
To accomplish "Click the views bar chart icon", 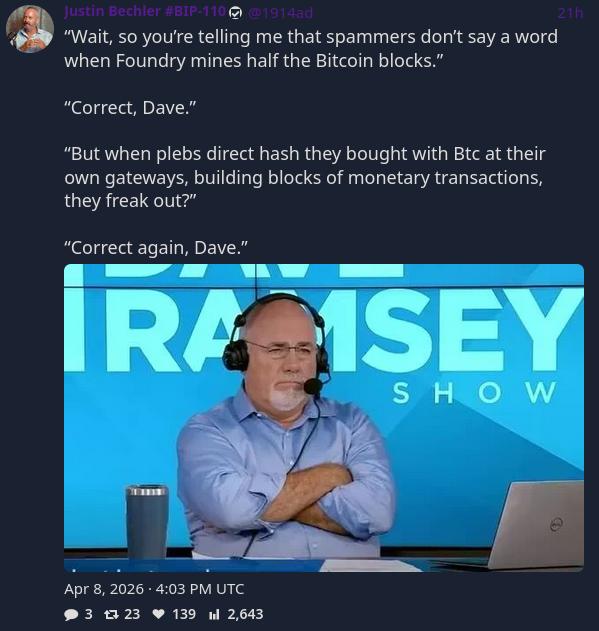I will click(215, 614).
